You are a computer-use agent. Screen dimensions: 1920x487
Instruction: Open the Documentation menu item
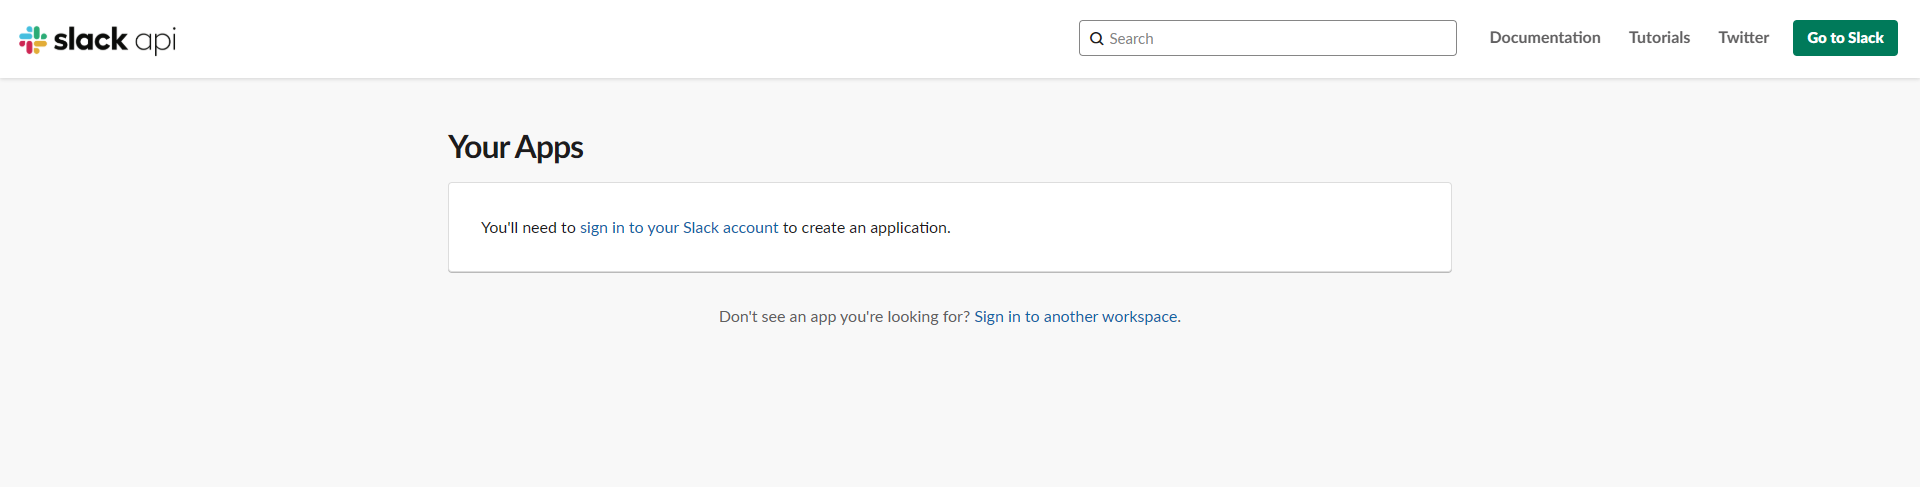(1544, 38)
